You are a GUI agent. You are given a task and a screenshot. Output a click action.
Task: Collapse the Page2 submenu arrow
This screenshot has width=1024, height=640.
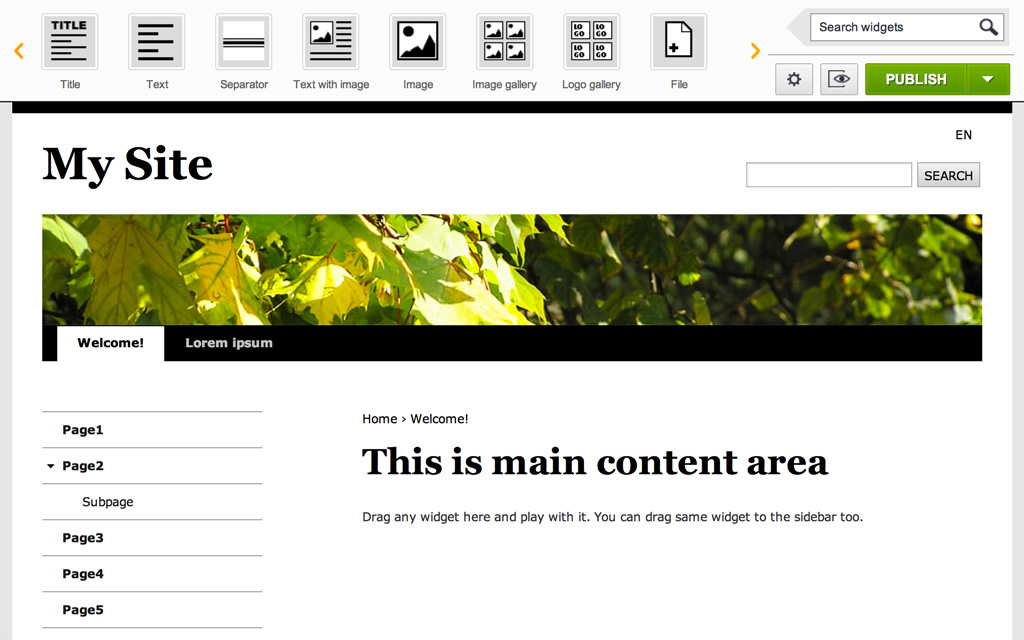tap(50, 466)
